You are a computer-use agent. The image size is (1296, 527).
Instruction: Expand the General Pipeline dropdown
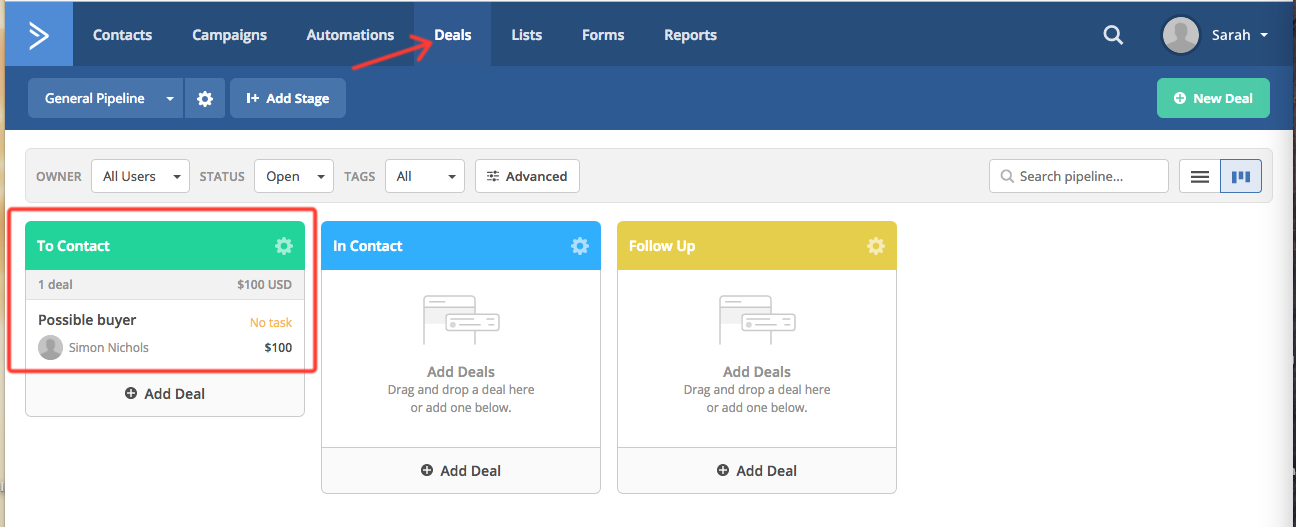[170, 99]
